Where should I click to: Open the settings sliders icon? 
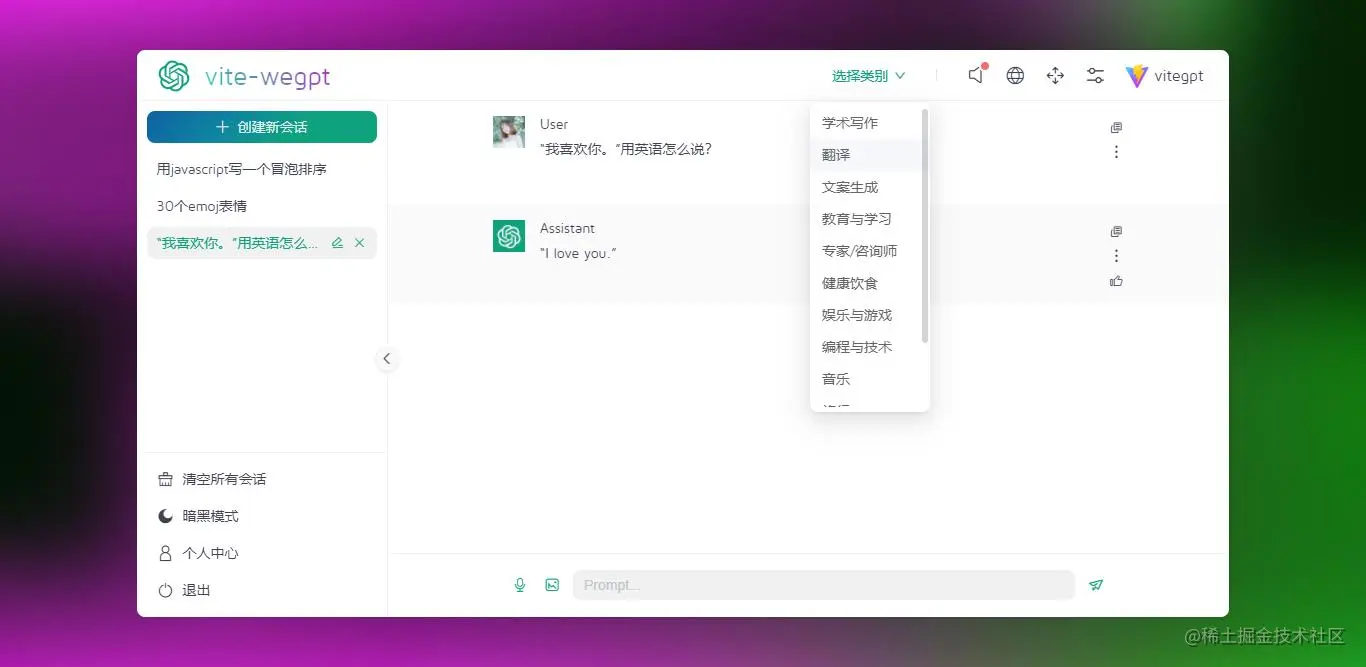1095,75
